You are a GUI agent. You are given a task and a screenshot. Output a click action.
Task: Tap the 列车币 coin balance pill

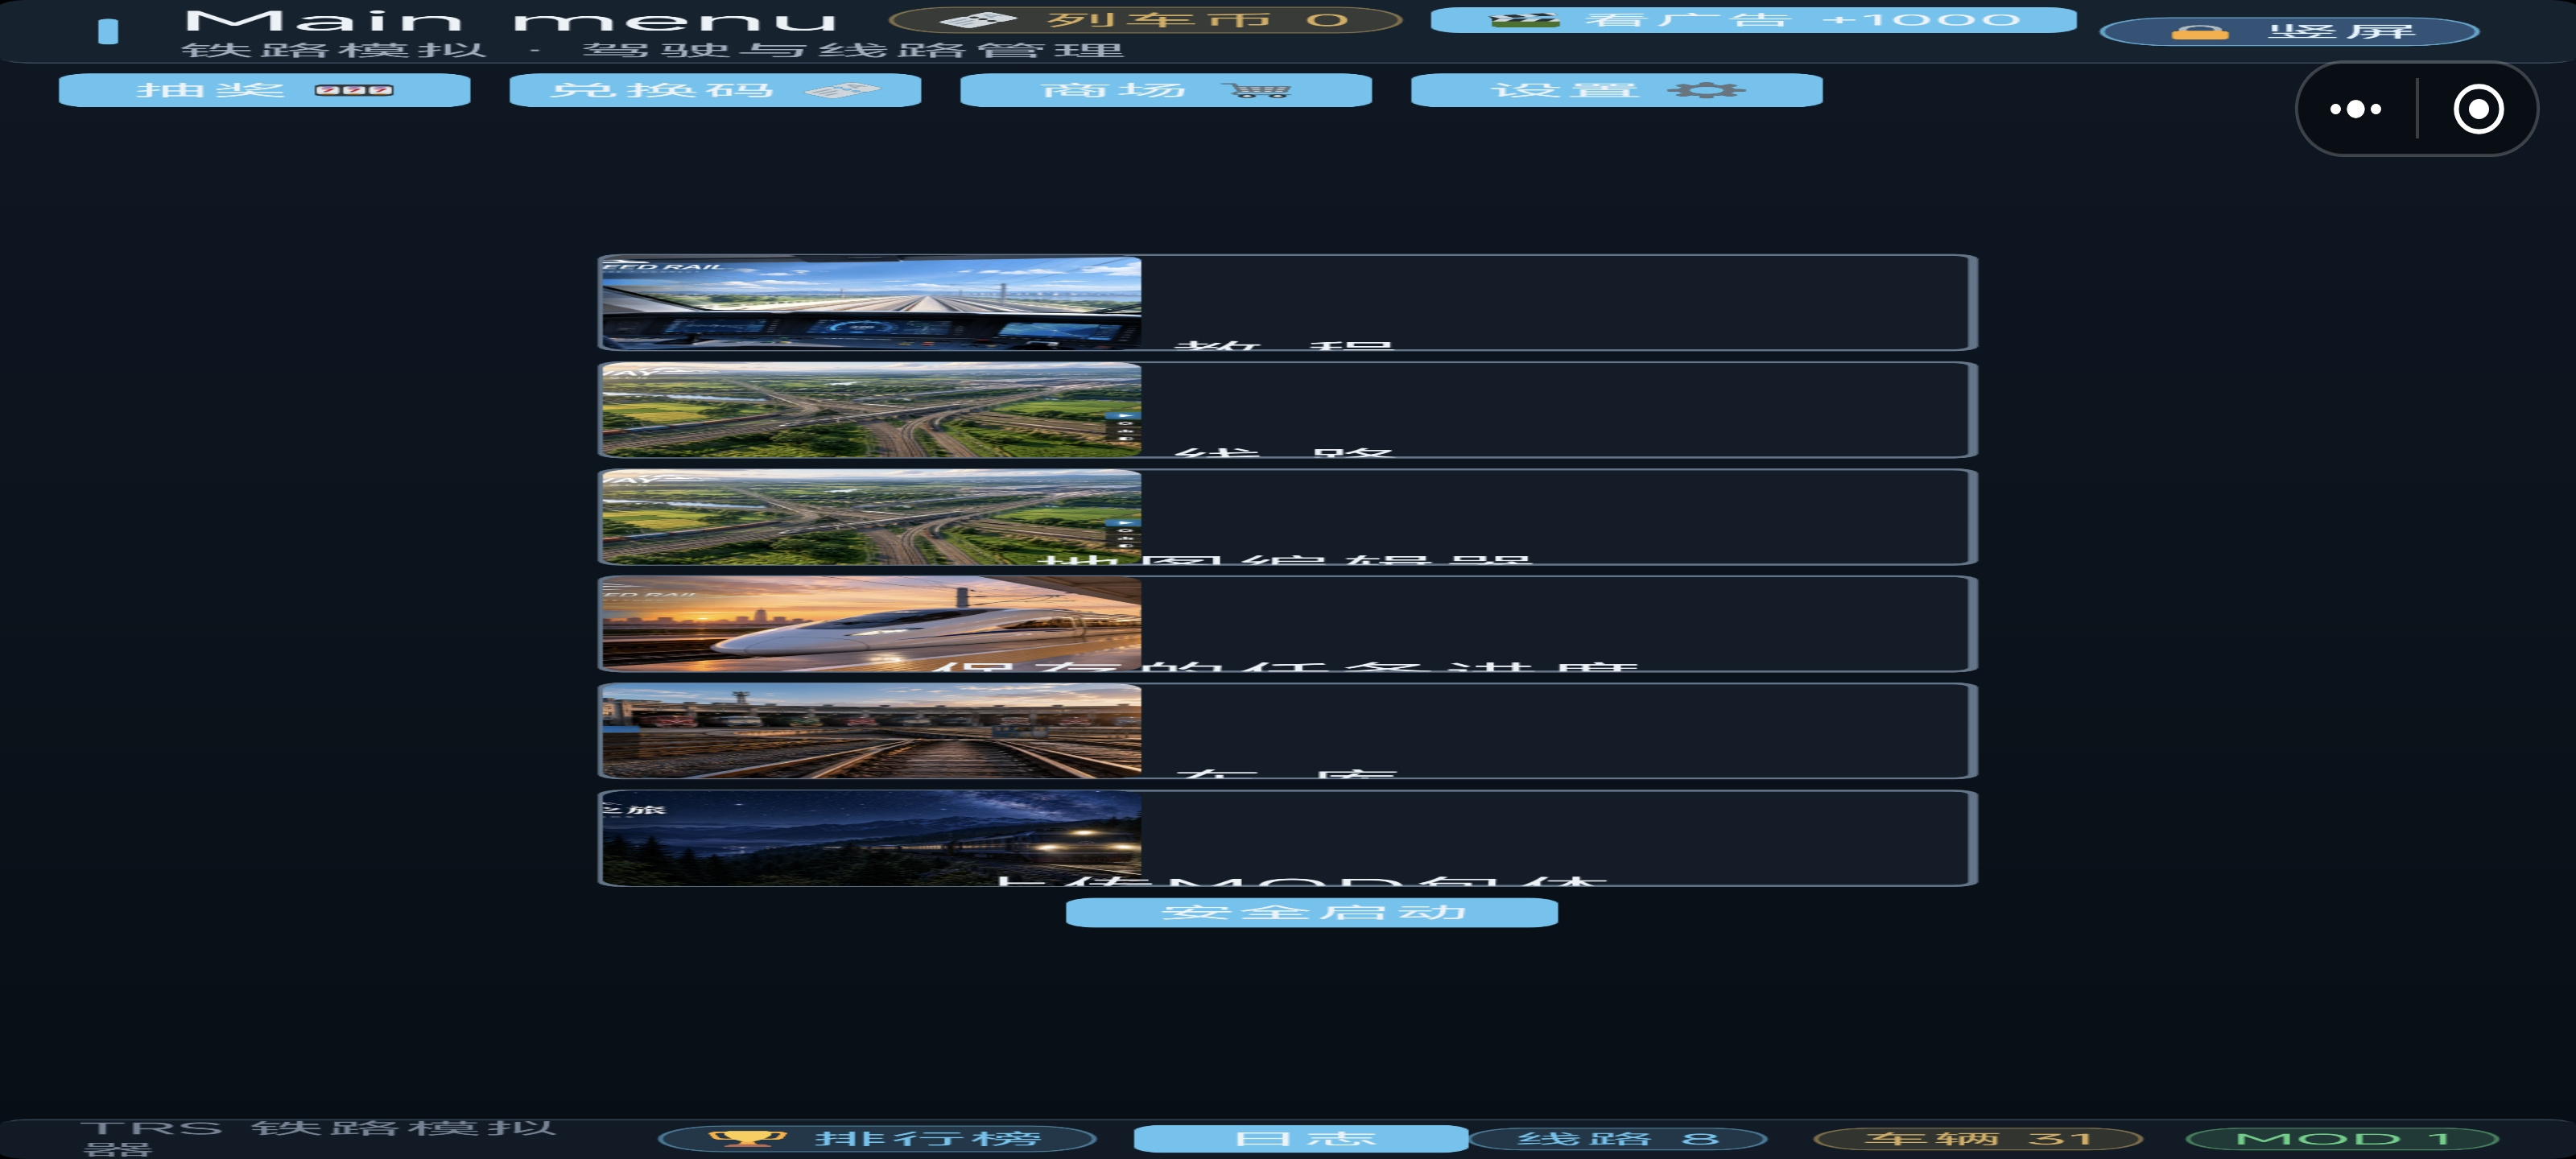pyautogui.click(x=1145, y=20)
